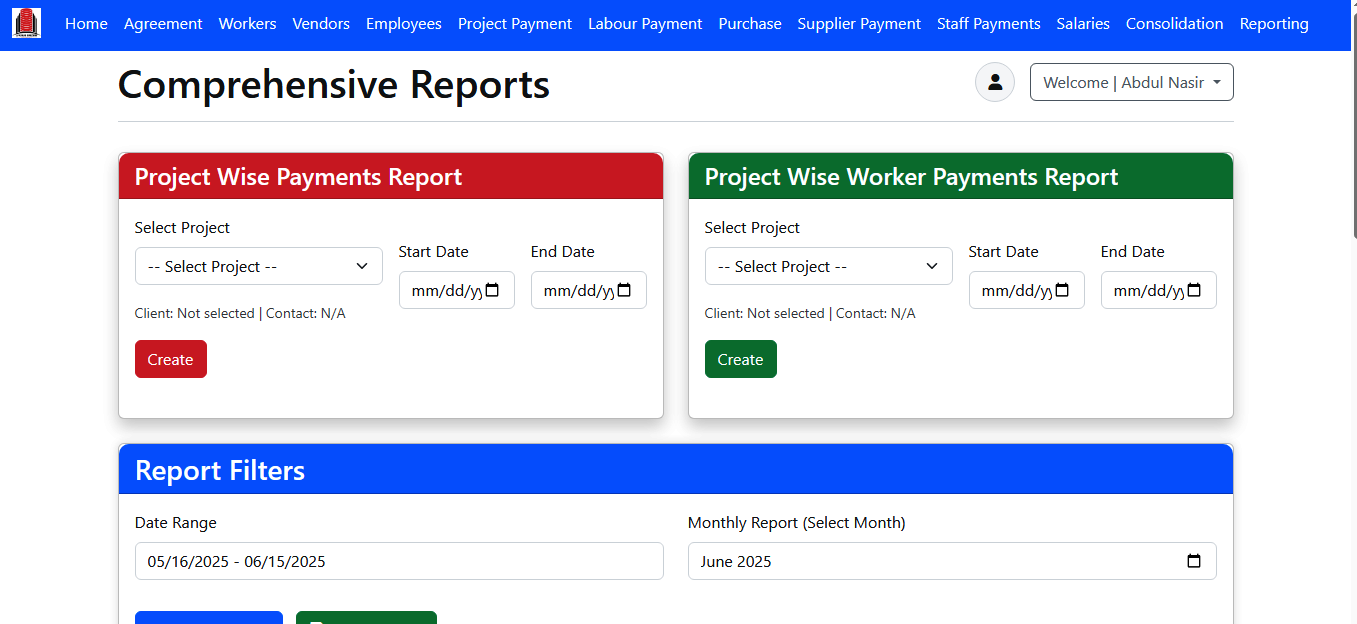Viewport: 1357px width, 624px height.
Task: Open Select Project dropdown in Payments Report
Action: tap(258, 266)
